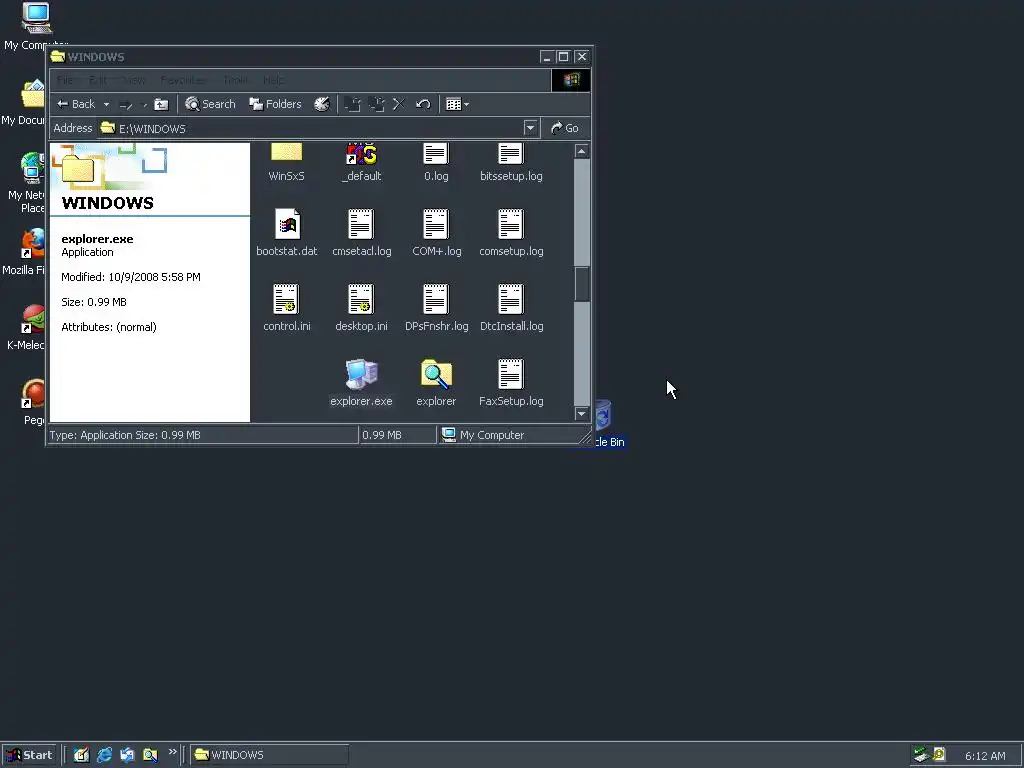Click the E:\WINDOWS address field
The image size is (1024, 768).
tap(312, 128)
